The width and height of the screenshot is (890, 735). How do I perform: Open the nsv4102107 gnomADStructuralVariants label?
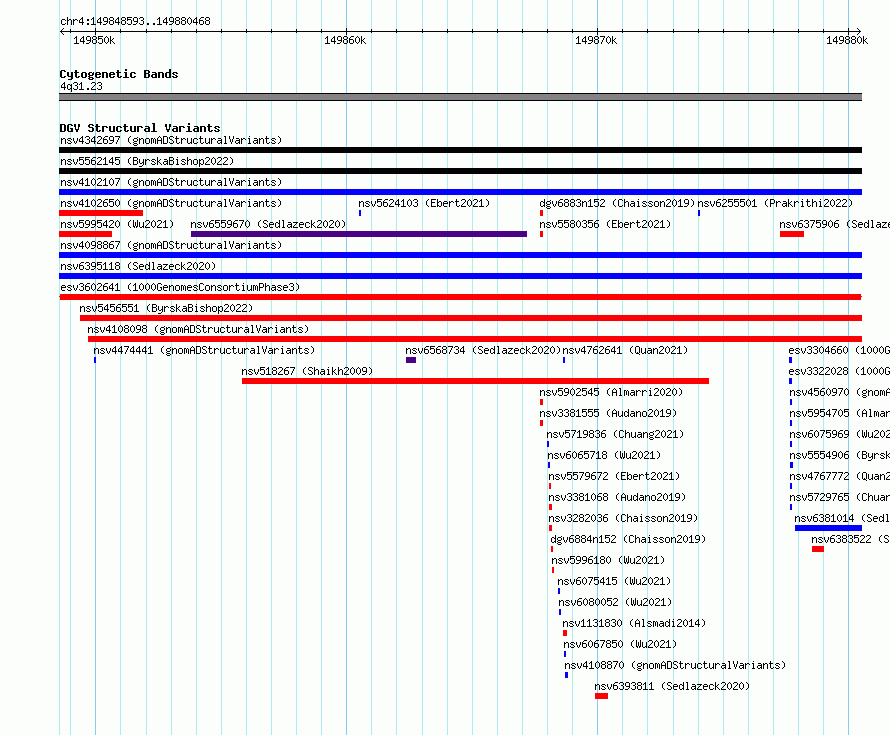[171, 182]
